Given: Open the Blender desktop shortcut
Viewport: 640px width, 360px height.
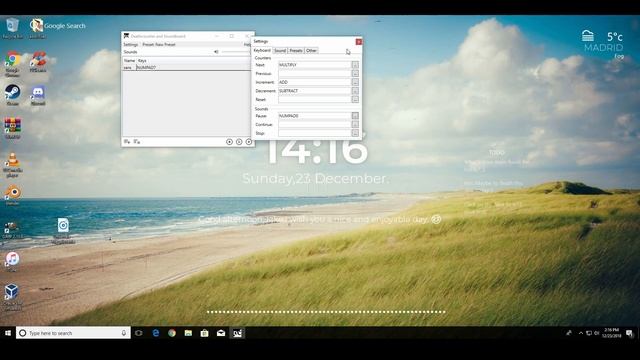Looking at the screenshot, I should tap(12, 195).
